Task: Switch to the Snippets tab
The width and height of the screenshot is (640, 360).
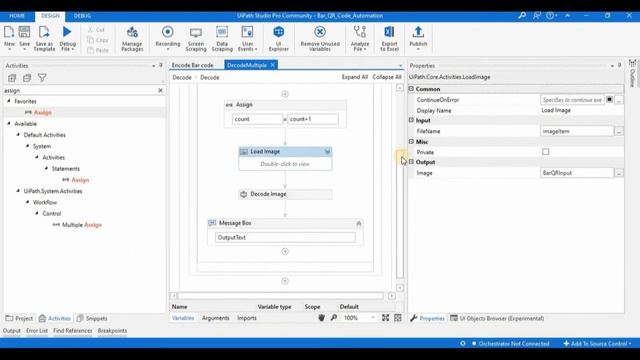Action: click(92, 318)
